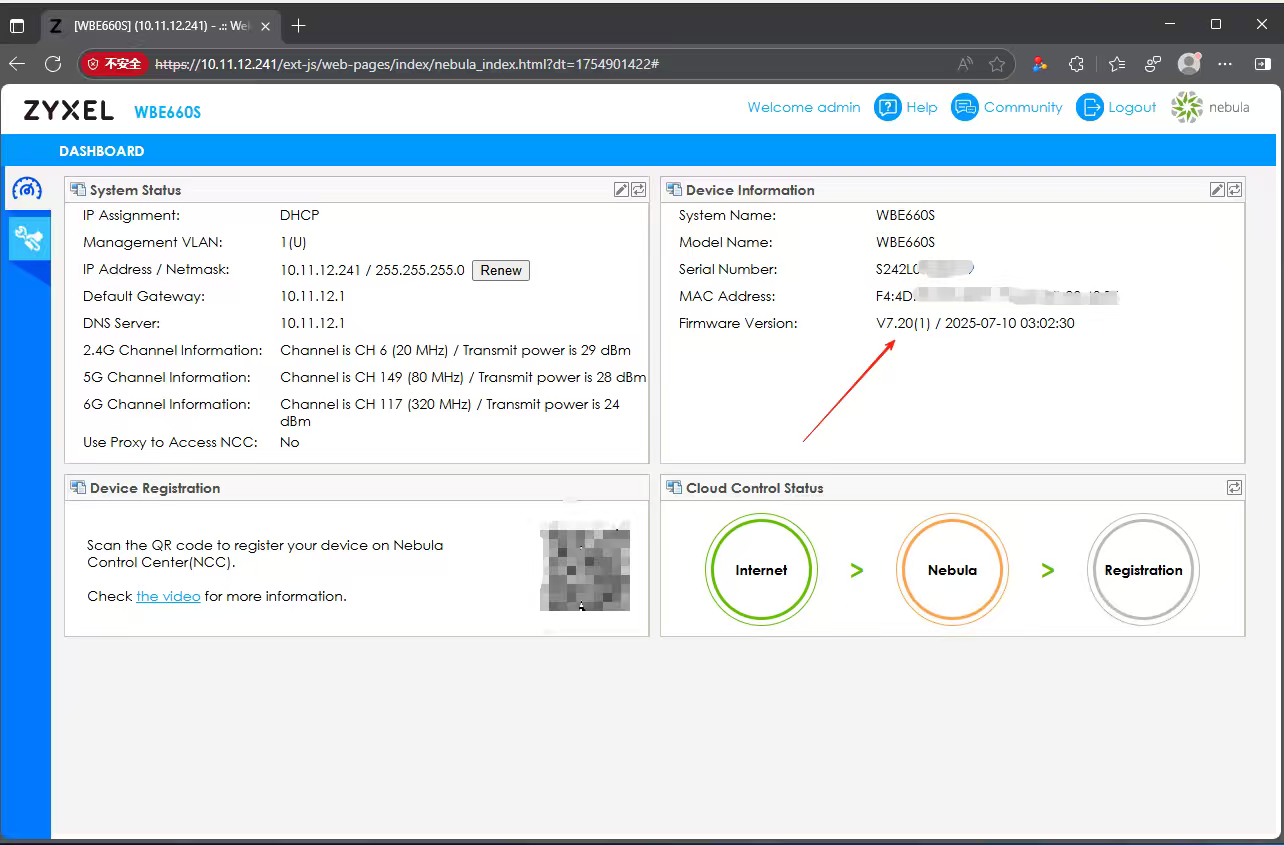
Task: Open the browser Settings and more menu
Action: point(1225,64)
